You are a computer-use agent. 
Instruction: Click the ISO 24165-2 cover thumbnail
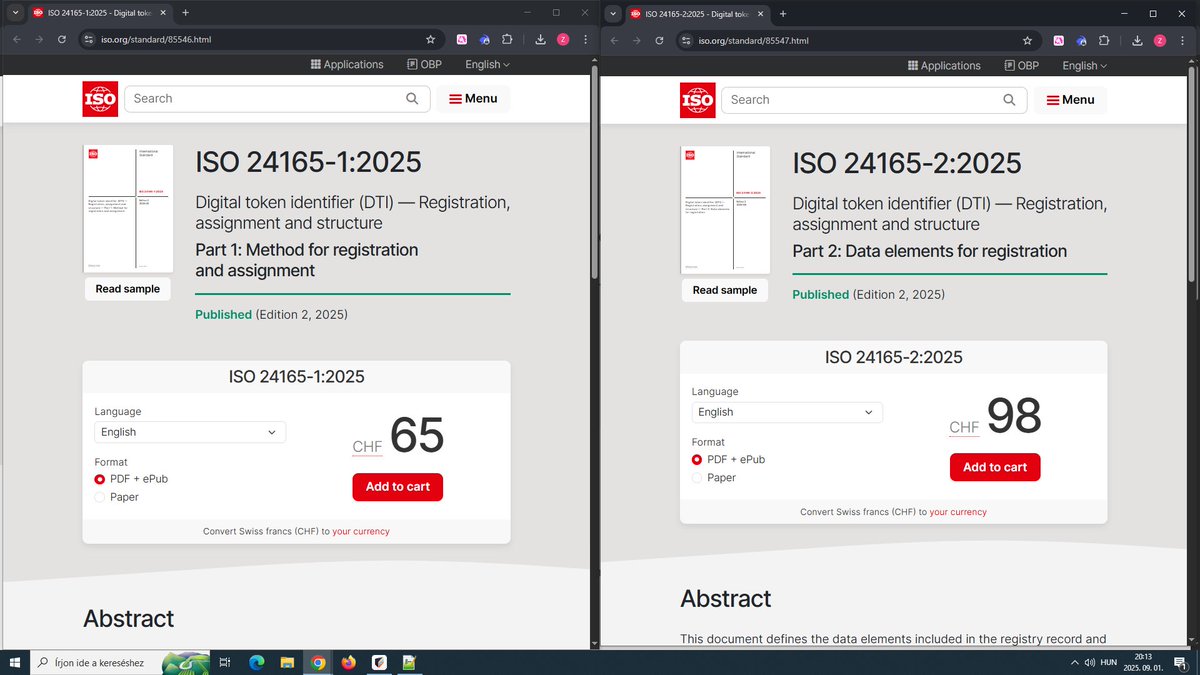tap(725, 210)
